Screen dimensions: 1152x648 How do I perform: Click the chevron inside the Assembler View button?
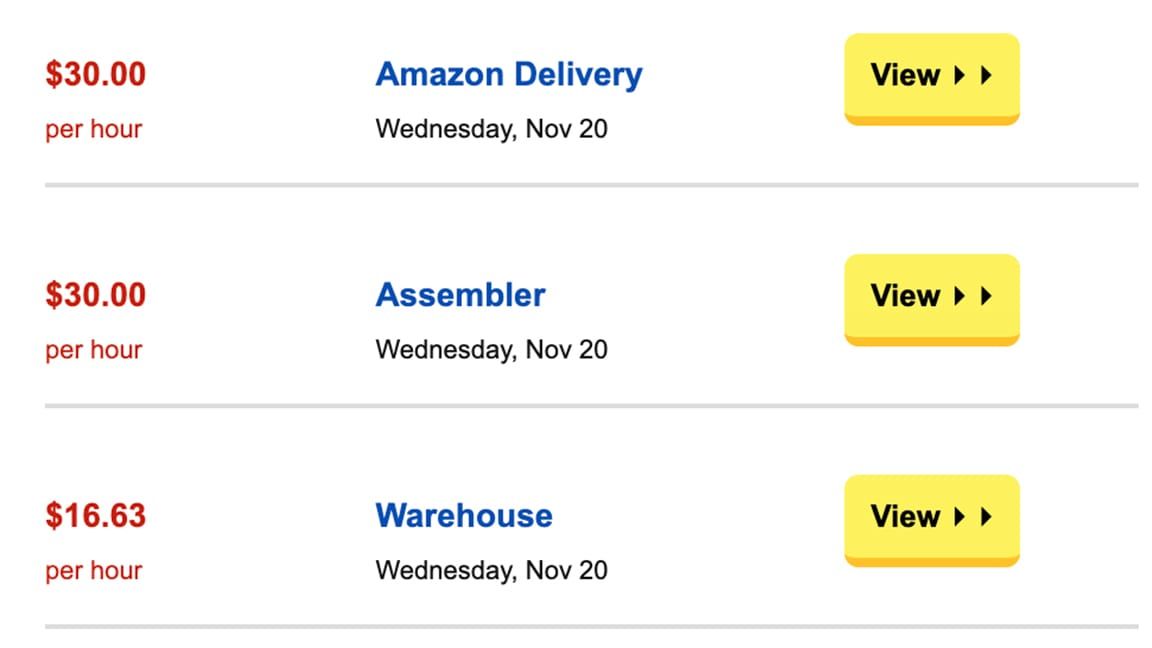coord(972,295)
